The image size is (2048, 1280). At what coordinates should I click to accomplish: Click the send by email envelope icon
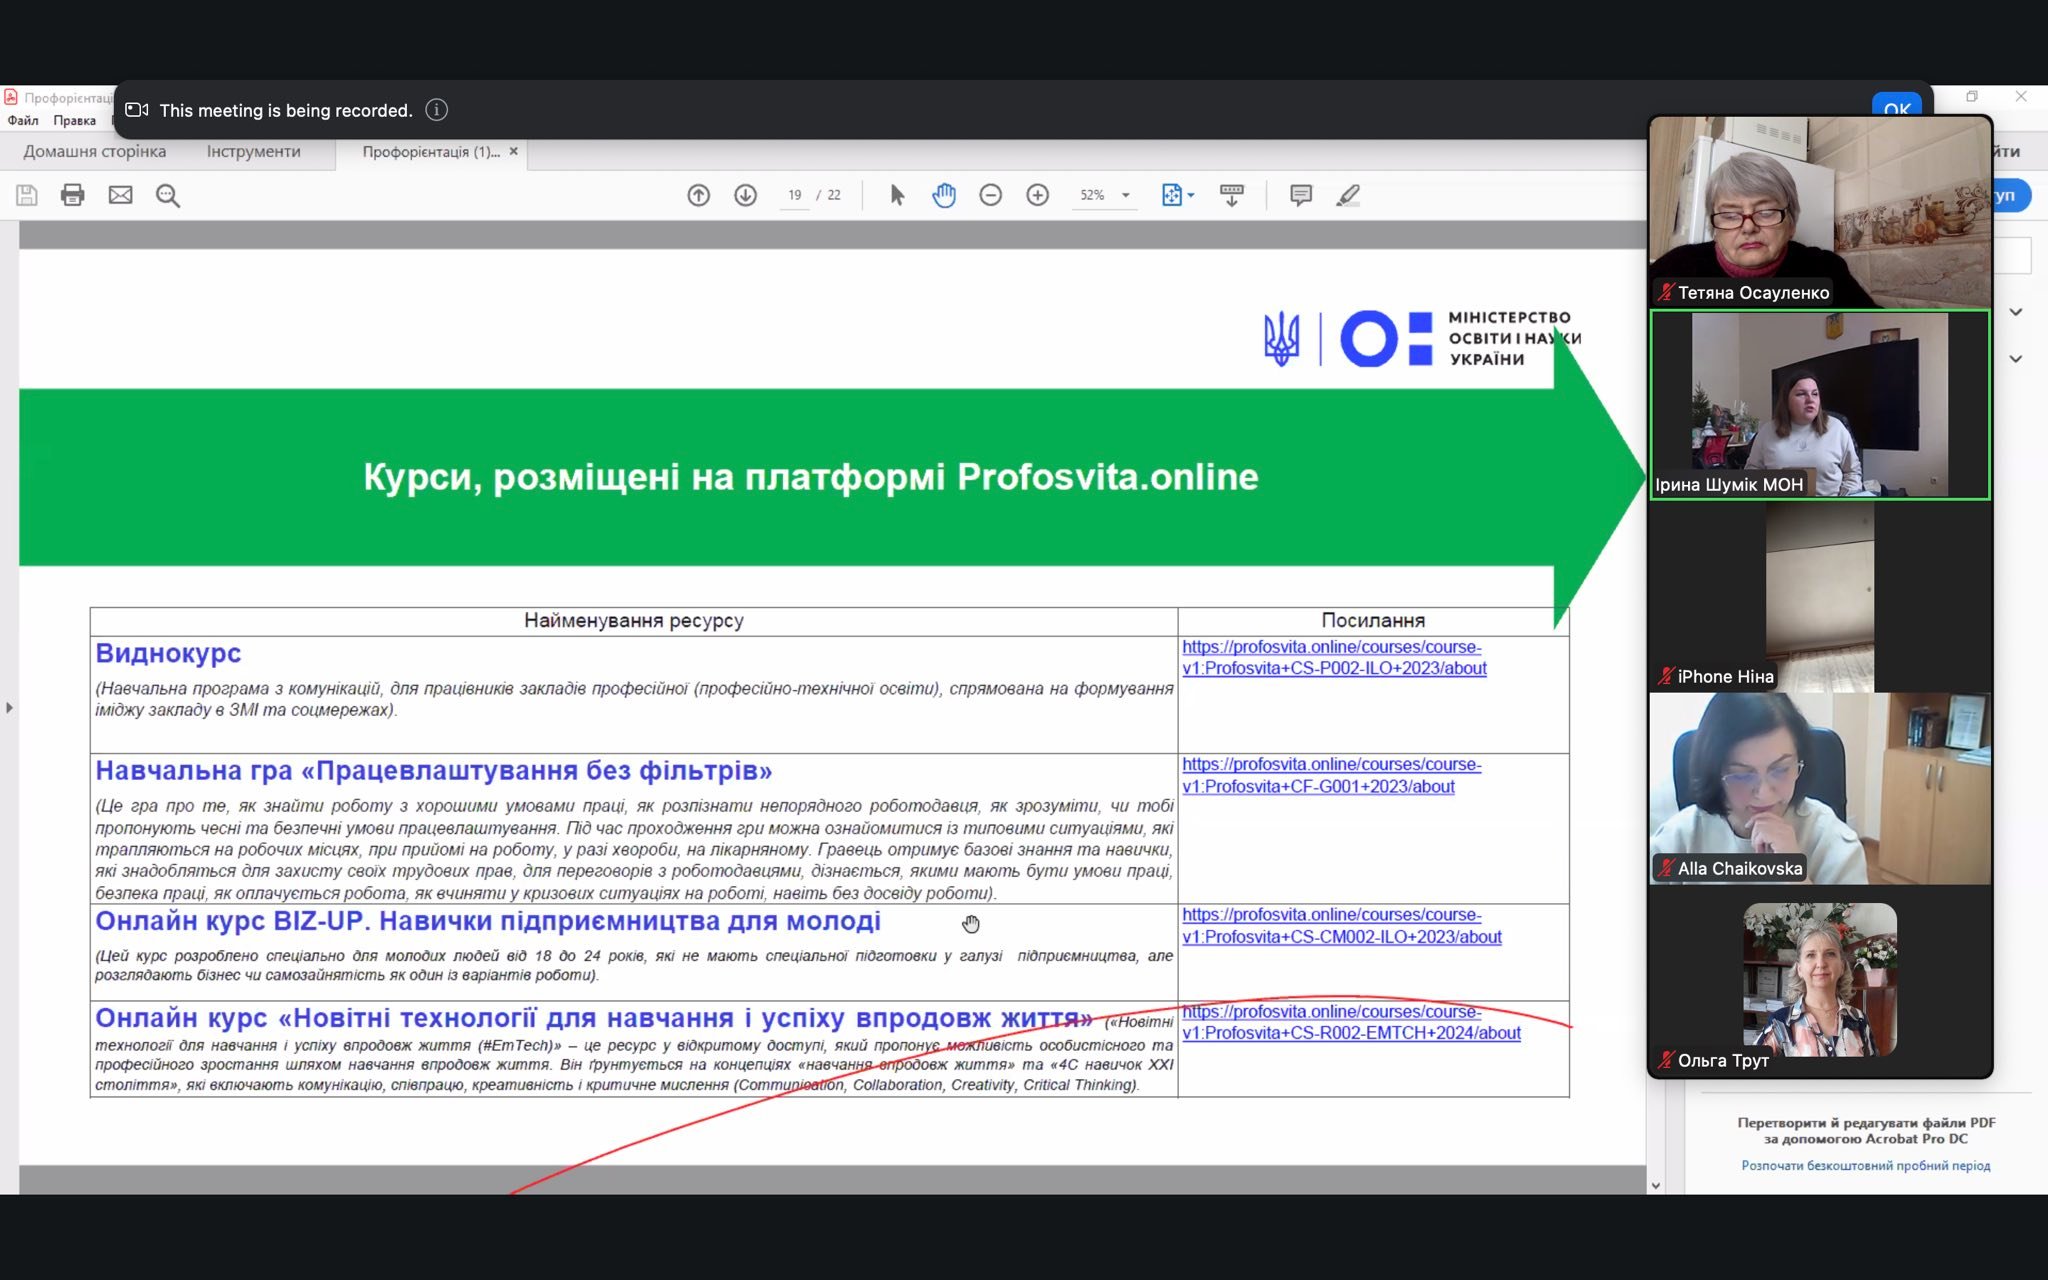pyautogui.click(x=120, y=195)
